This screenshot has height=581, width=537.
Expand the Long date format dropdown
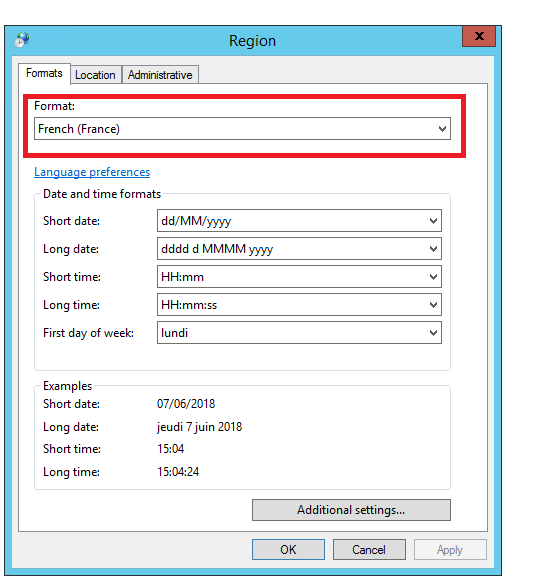(x=299, y=249)
